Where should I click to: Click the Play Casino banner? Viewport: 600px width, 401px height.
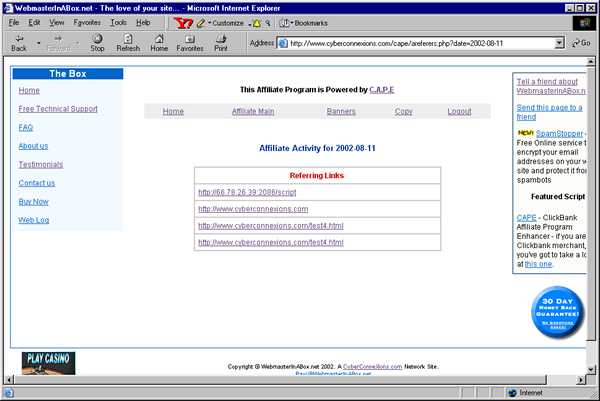pyautogui.click(x=48, y=363)
